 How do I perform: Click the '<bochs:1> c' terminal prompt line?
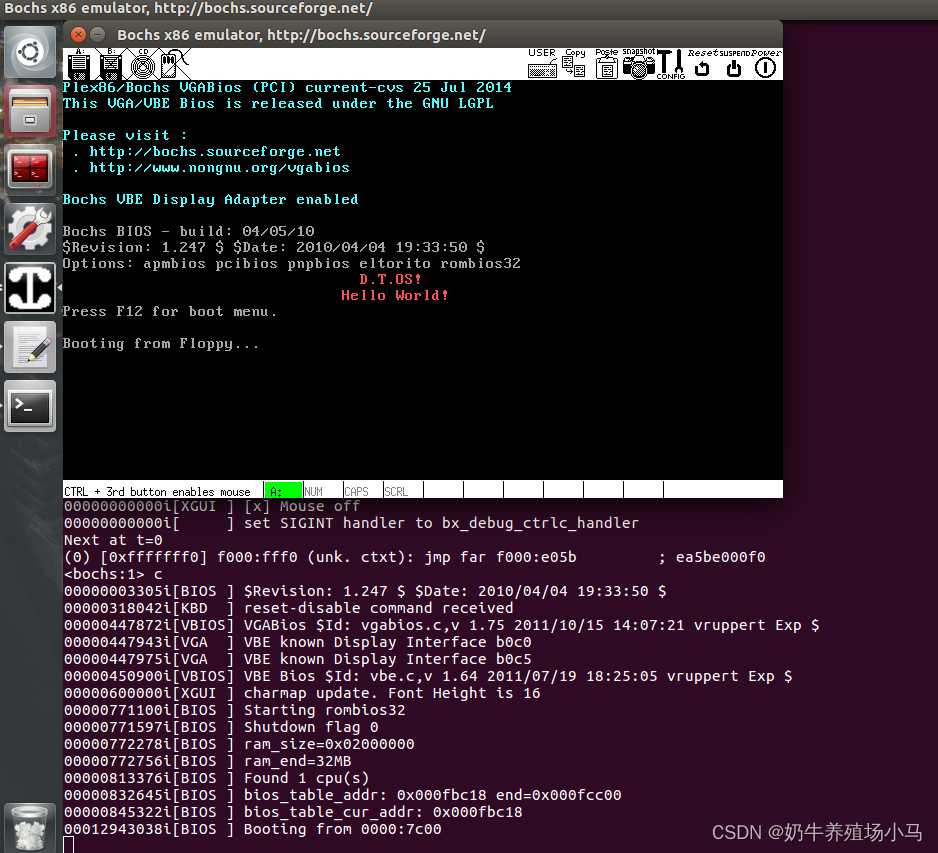pos(113,574)
